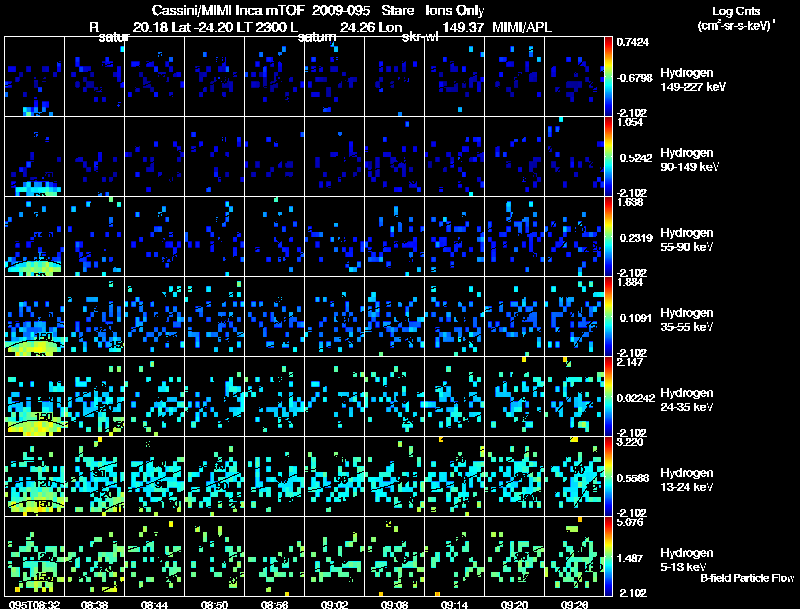800x609 pixels.
Task: Click the color bar beside Hydrogen 55-90 keV
Action: [x=609, y=236]
